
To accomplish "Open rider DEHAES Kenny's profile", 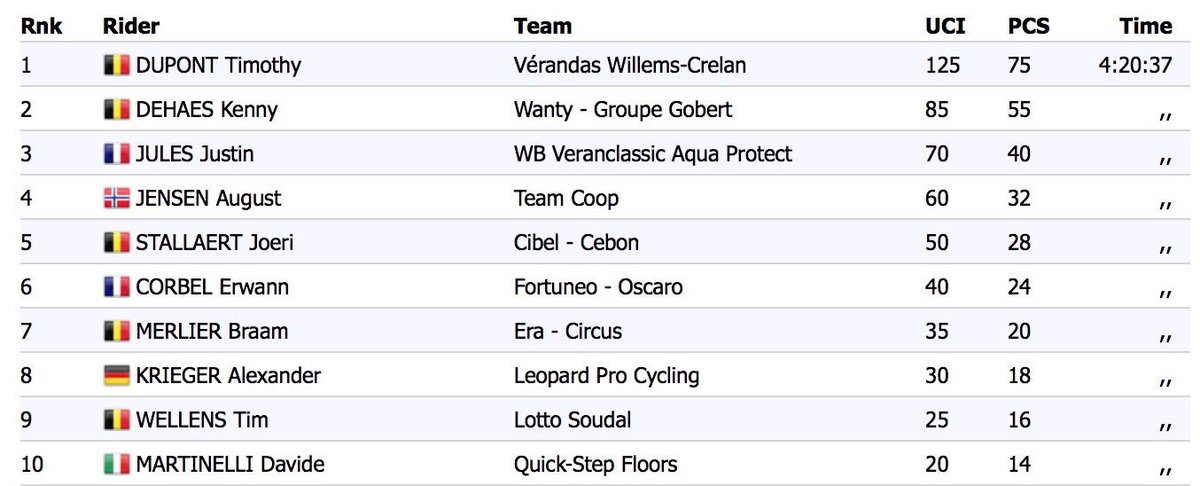I will point(207,110).
